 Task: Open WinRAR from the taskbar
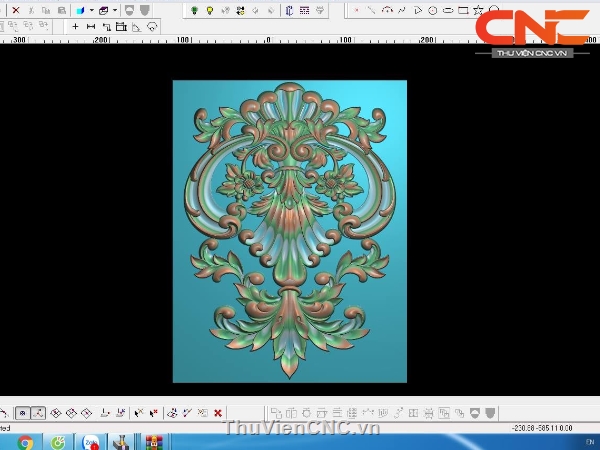click(x=154, y=443)
